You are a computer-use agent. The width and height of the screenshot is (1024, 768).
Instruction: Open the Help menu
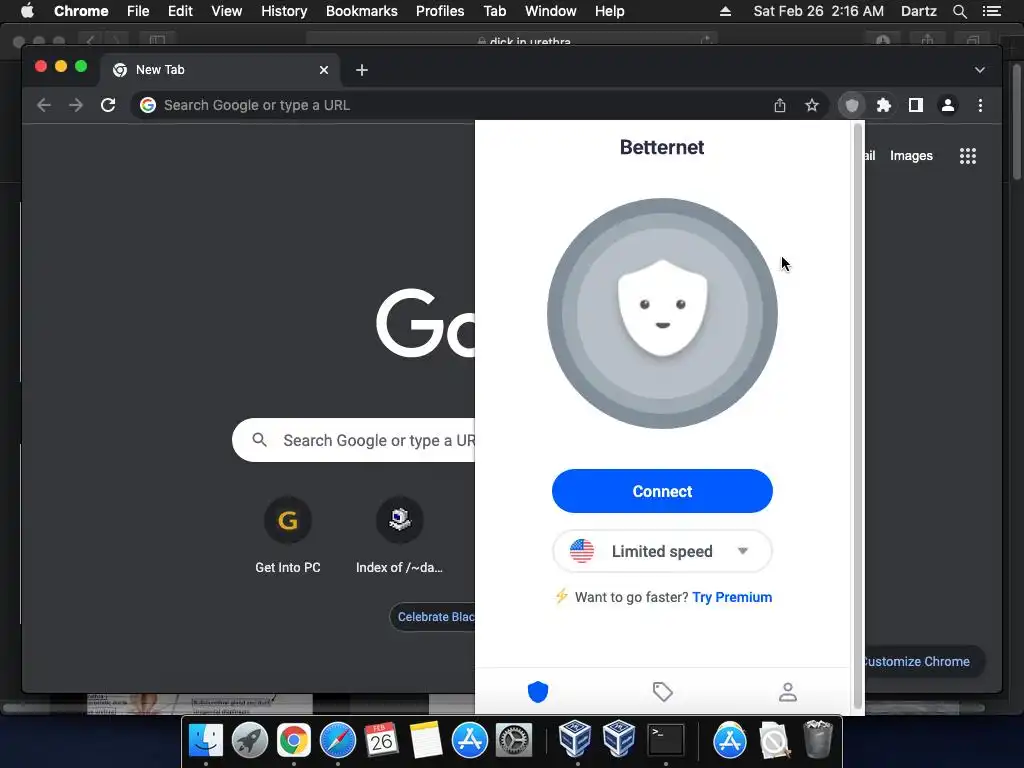pyautogui.click(x=609, y=11)
